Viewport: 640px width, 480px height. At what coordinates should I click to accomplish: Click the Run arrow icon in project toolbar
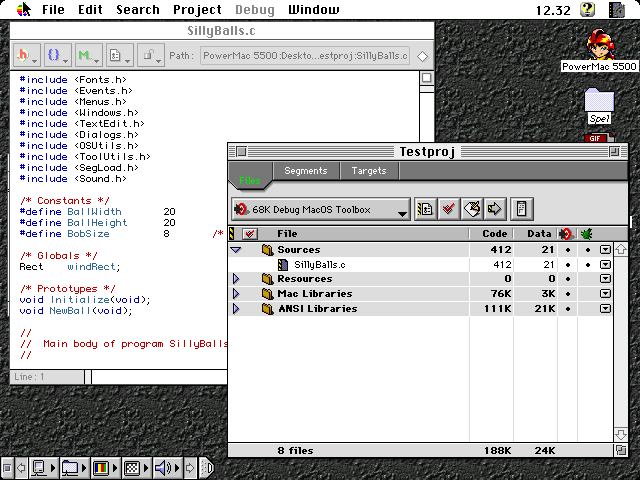tap(494, 209)
